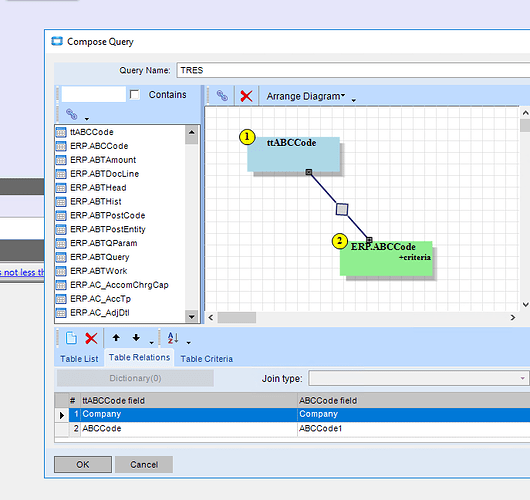Click the red X delete icon above diagram
The image size is (530, 500).
[x=246, y=96]
